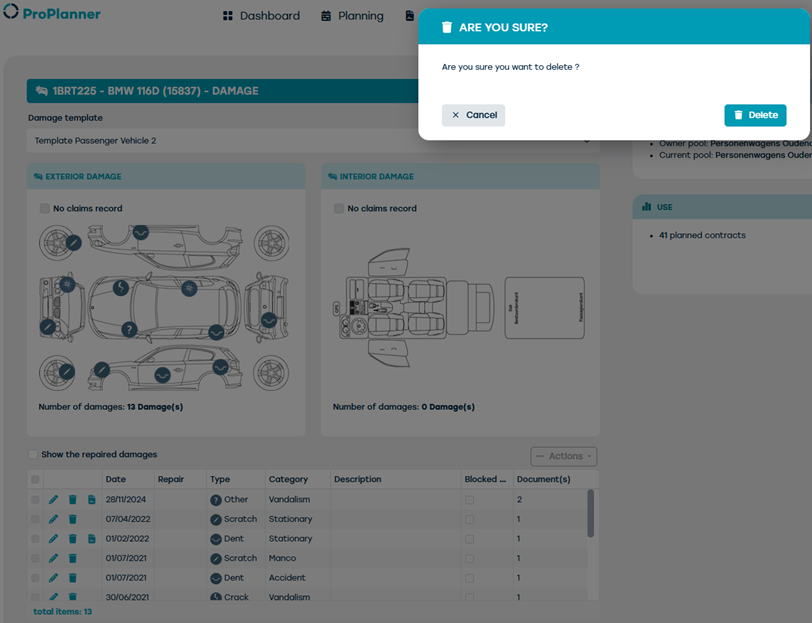Enable Show the repaired damages checkbox
Viewport: 812px width, 623px height.
[33, 454]
